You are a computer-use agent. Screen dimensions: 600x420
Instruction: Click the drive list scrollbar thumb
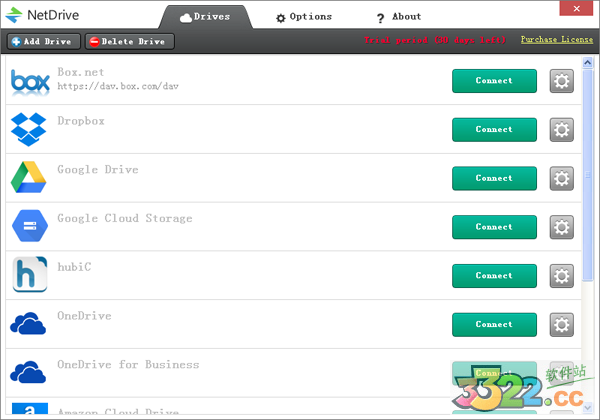click(x=588, y=175)
